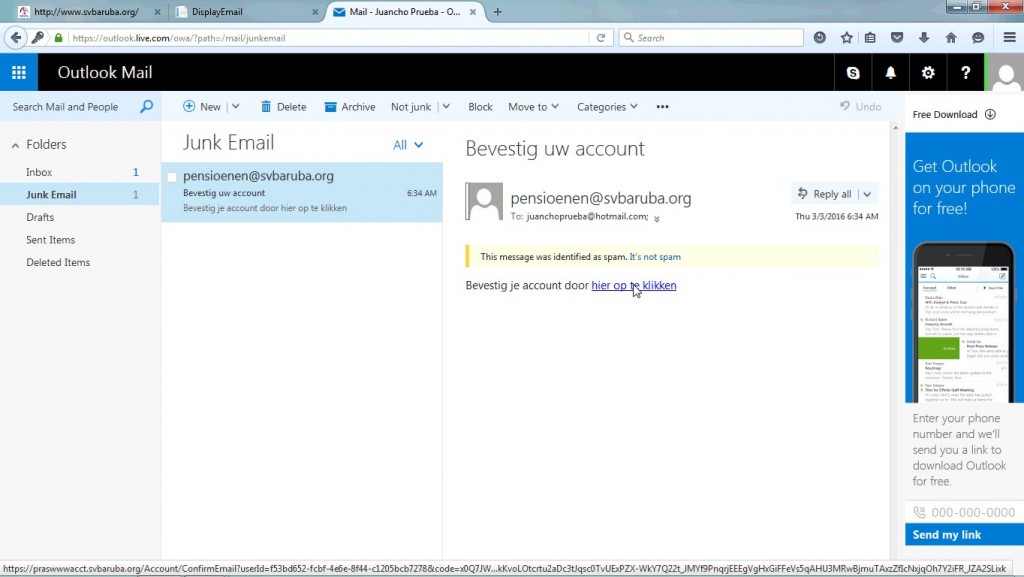Viewport: 1024px width, 577px height.
Task: Archive the selected message
Action: [349, 106]
